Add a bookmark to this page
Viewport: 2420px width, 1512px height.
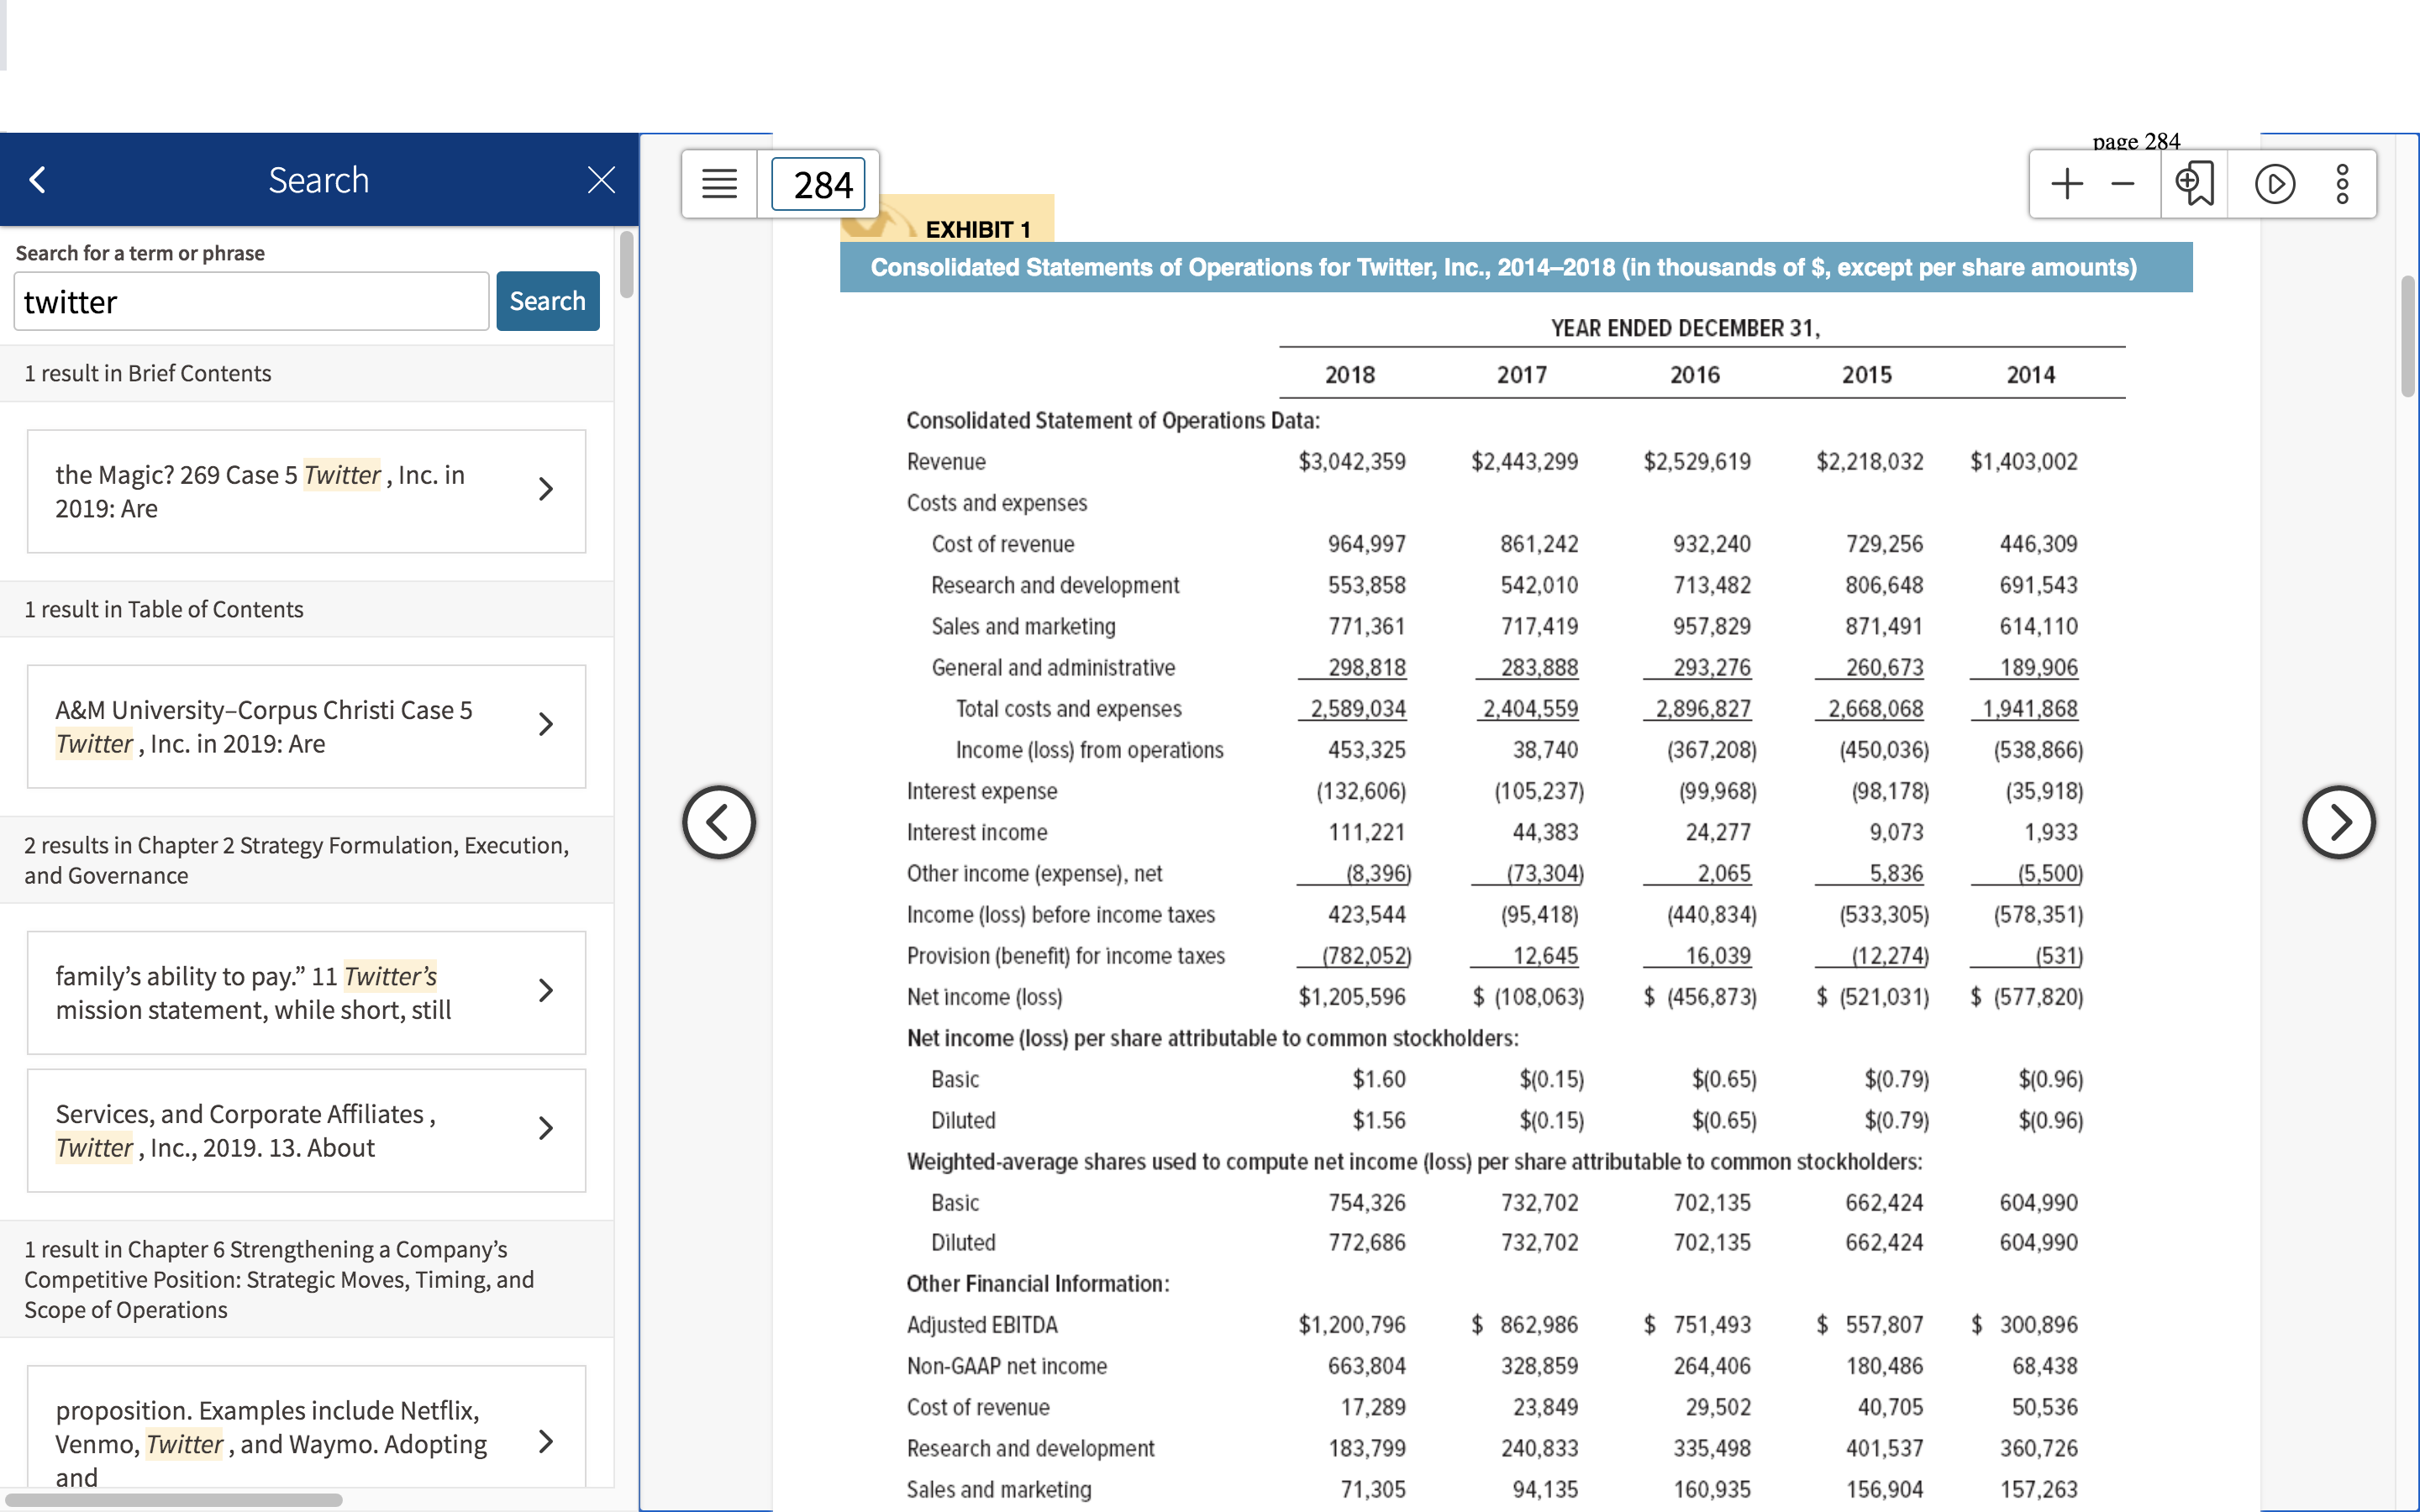point(2194,184)
